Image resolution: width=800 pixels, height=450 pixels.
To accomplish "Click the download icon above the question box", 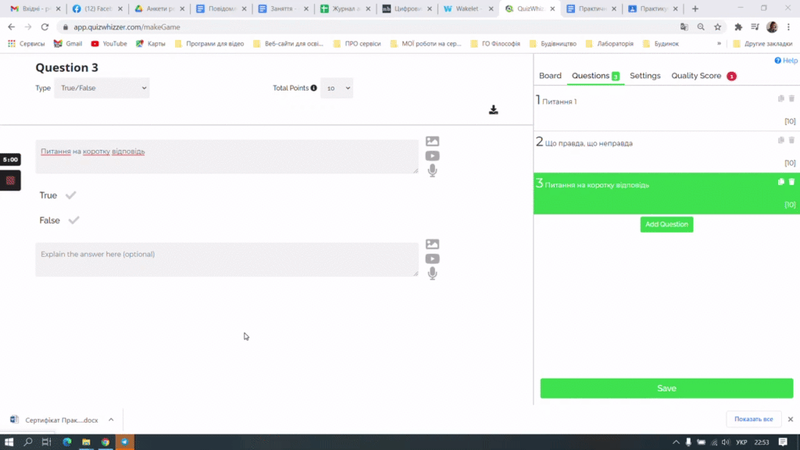I will pyautogui.click(x=493, y=110).
